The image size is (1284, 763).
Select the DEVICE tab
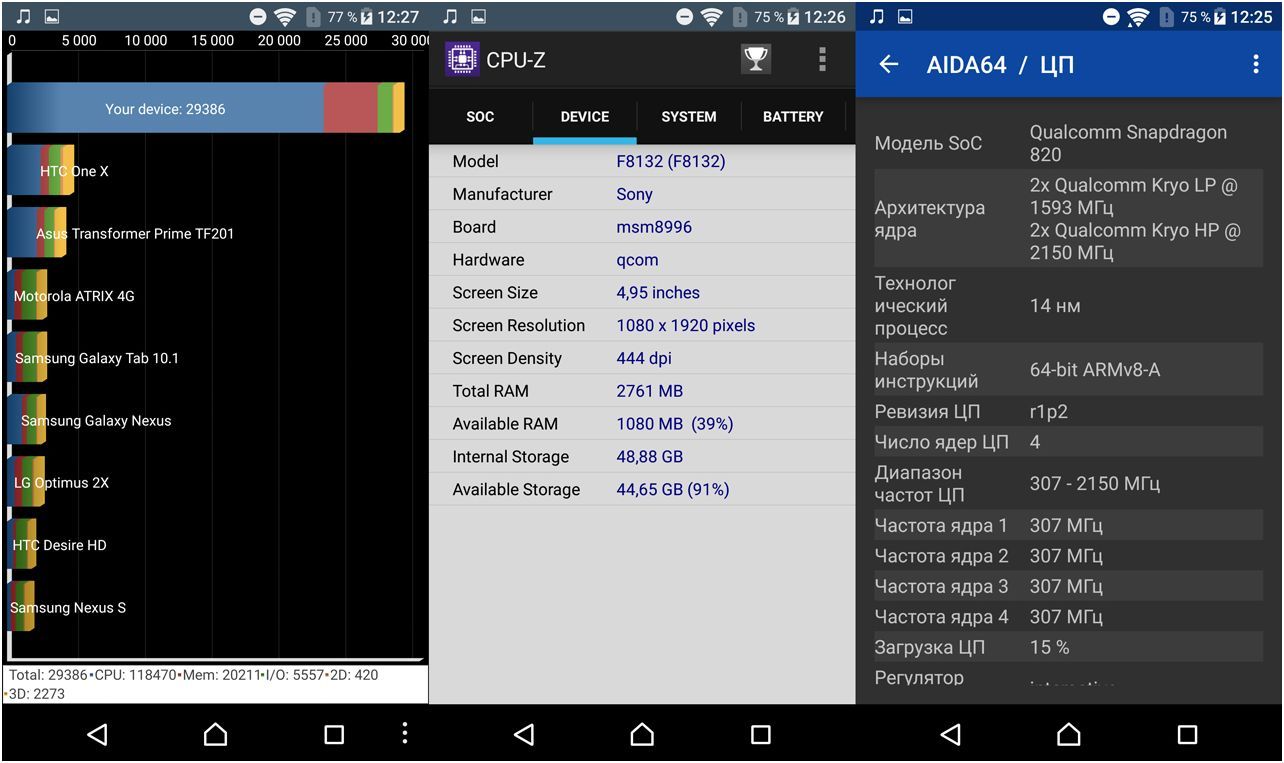(584, 117)
